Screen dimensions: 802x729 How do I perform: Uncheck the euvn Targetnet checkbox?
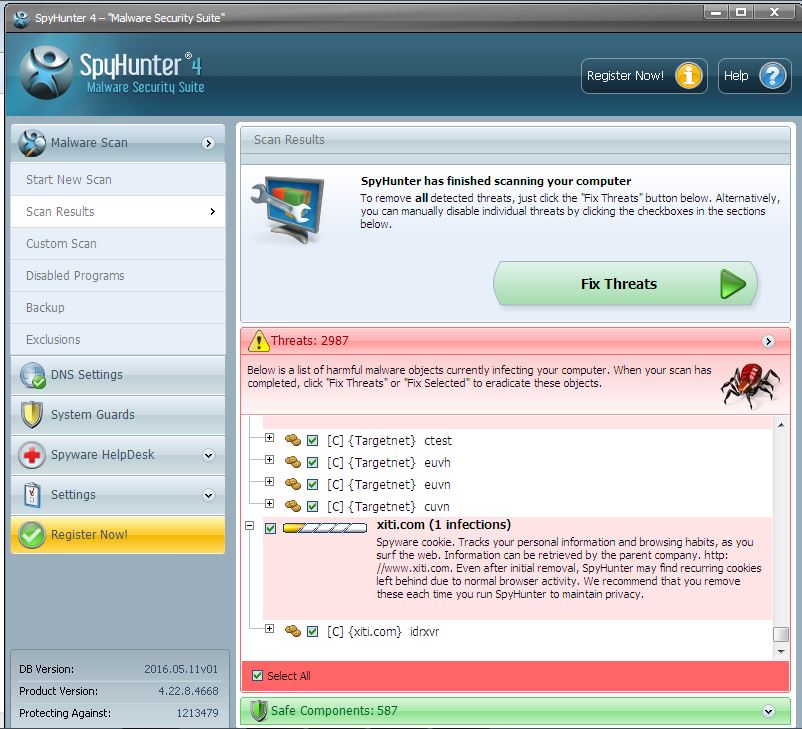(313, 484)
